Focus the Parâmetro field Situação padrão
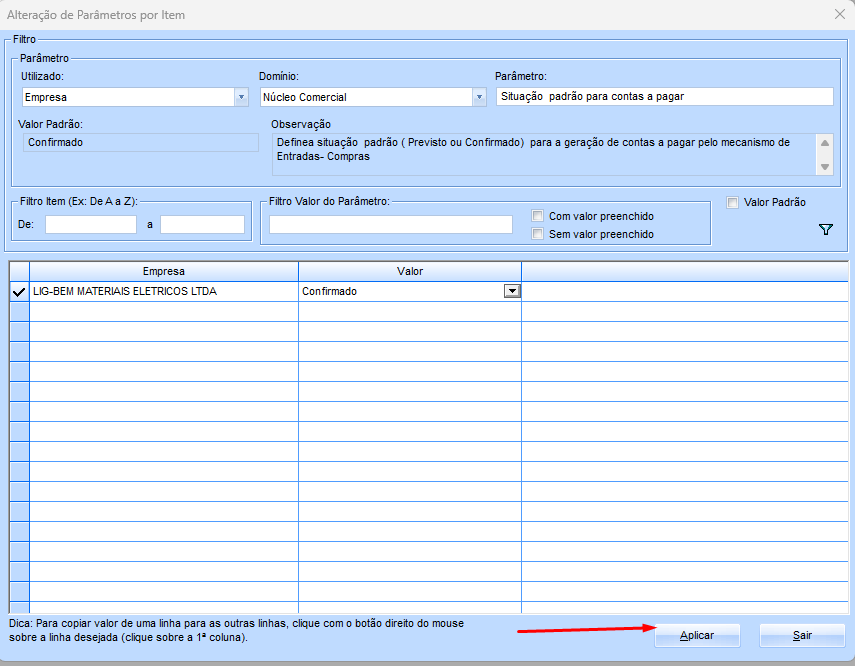Viewport: 855px width, 666px height. (x=665, y=97)
